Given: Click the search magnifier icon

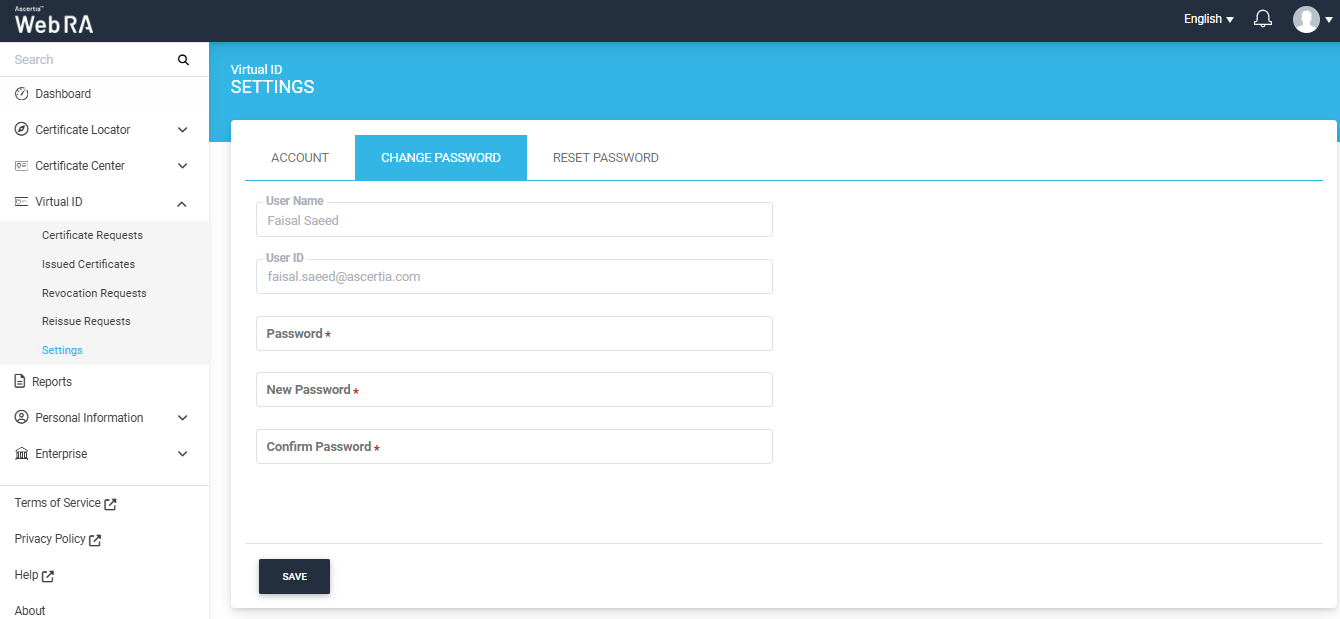Looking at the screenshot, I should (x=183, y=60).
